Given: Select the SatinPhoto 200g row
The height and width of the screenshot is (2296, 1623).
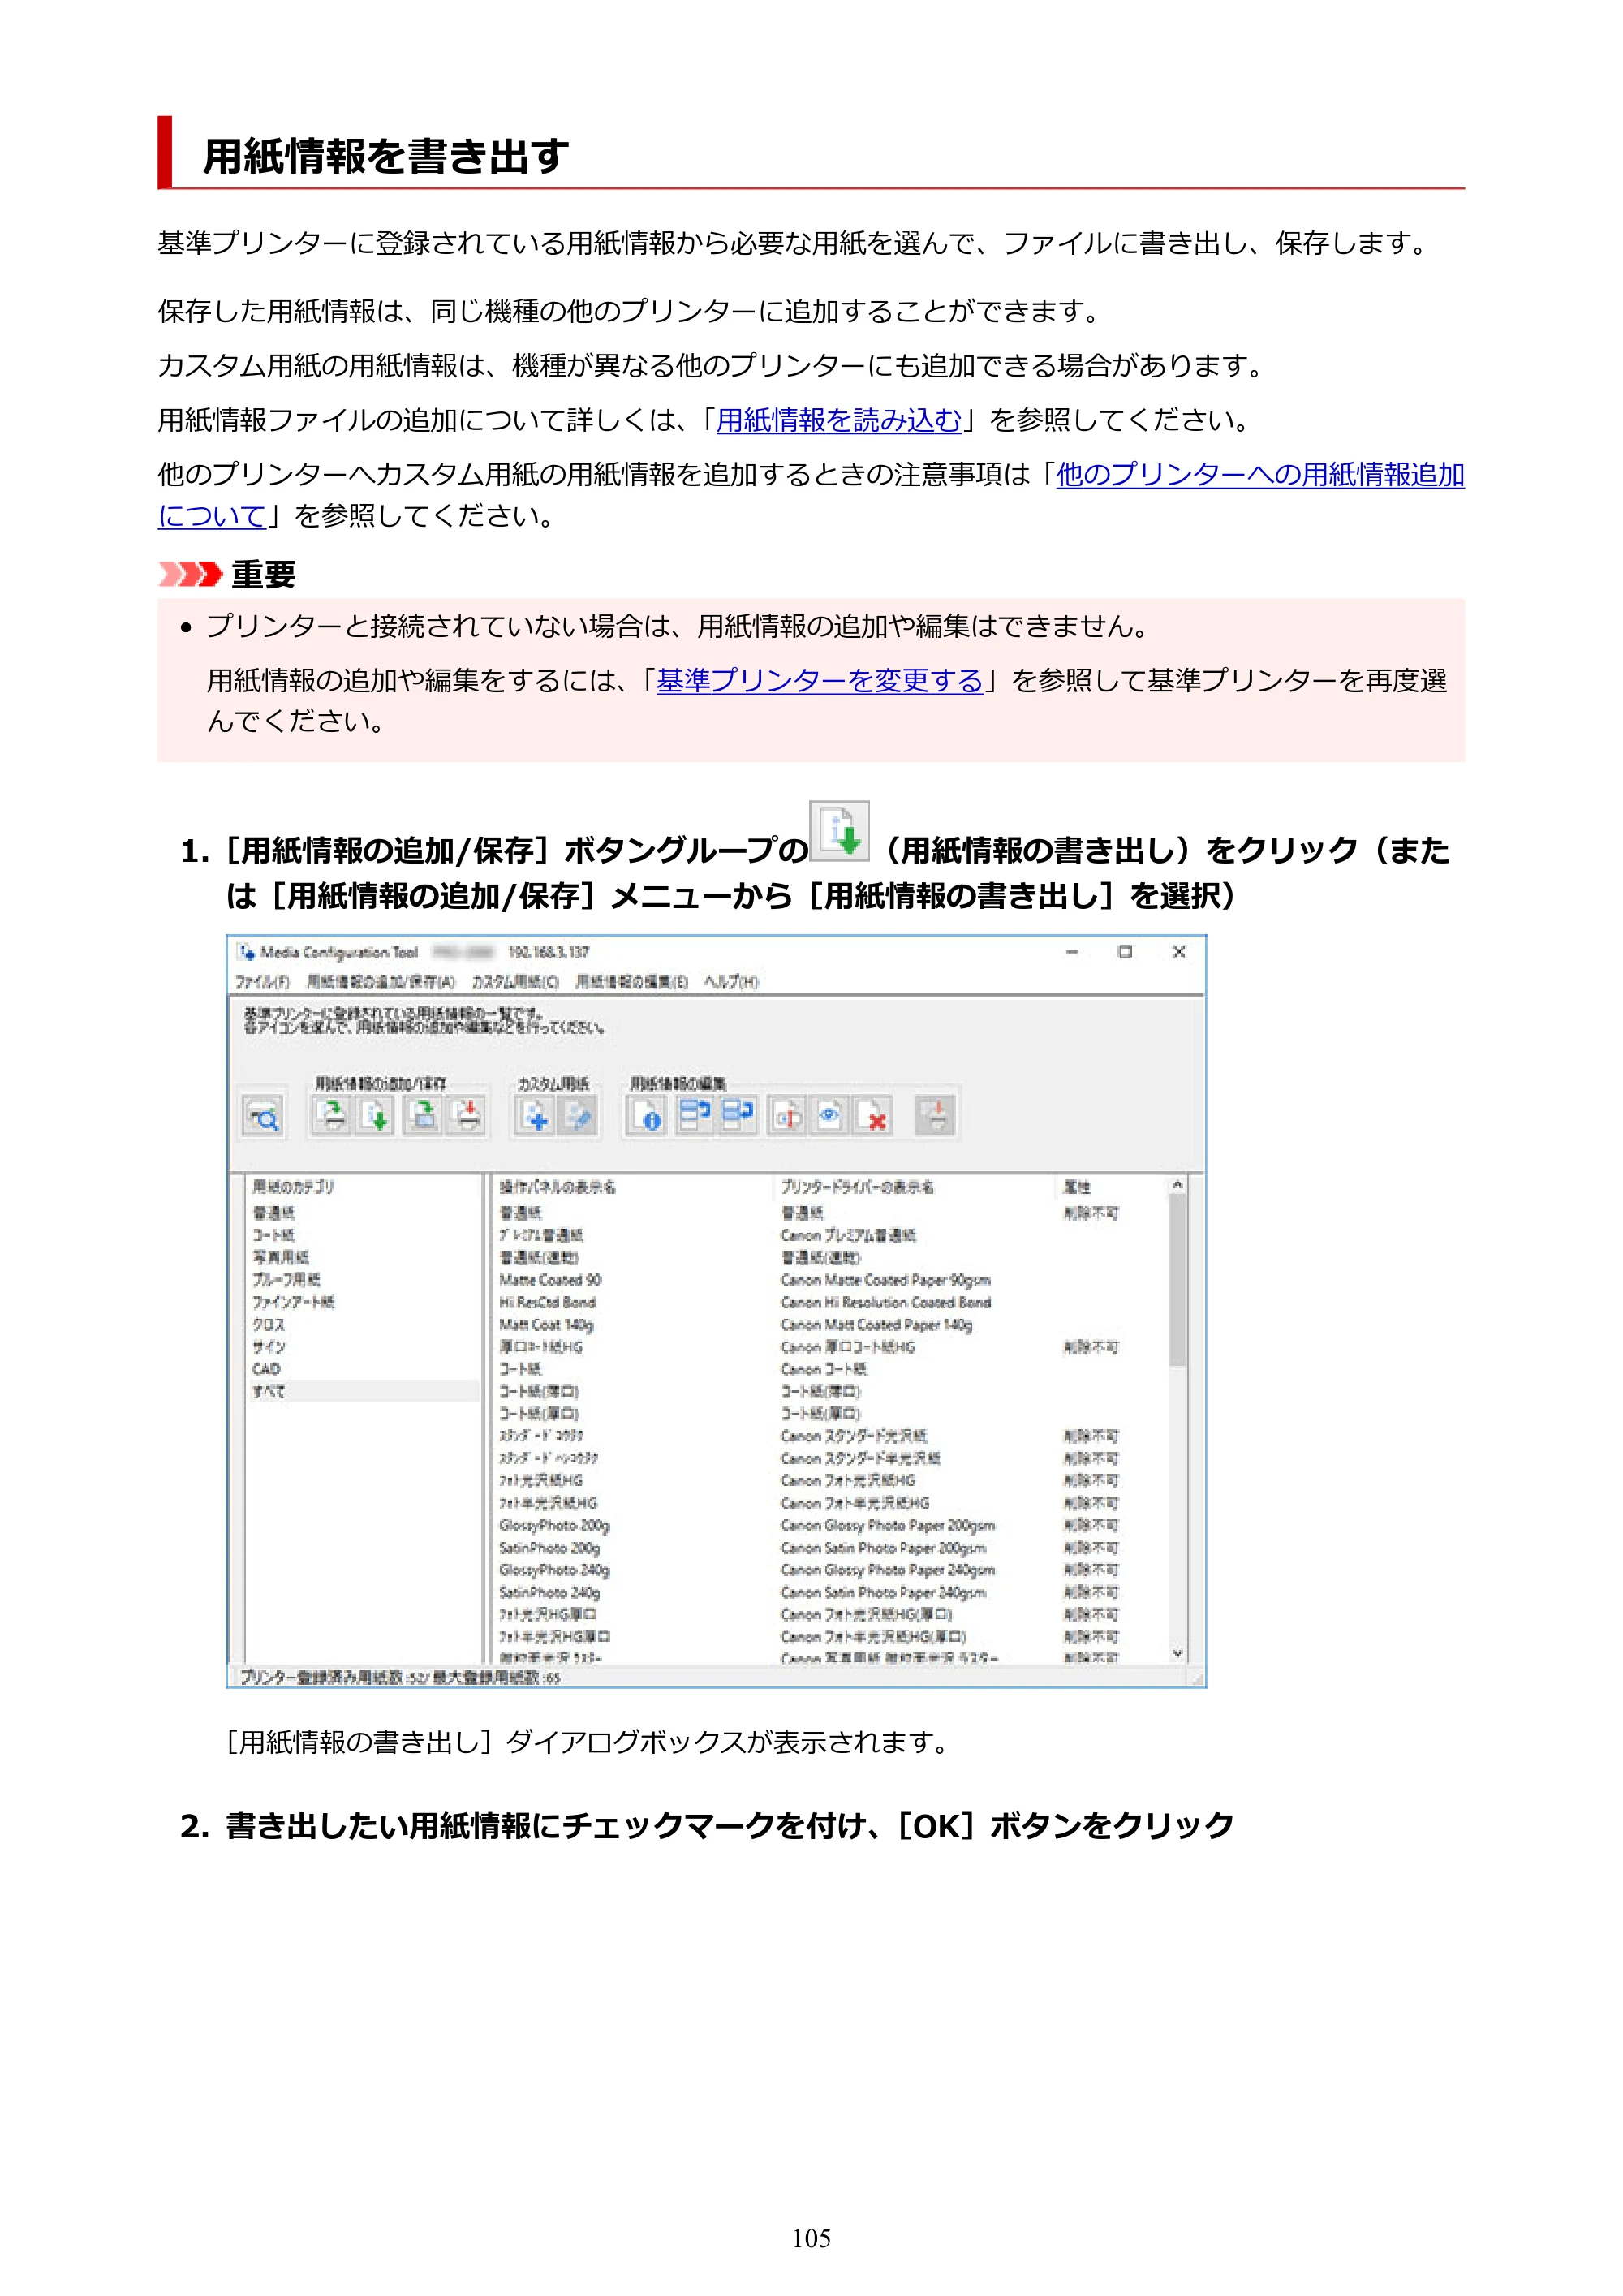Looking at the screenshot, I should [x=550, y=1548].
